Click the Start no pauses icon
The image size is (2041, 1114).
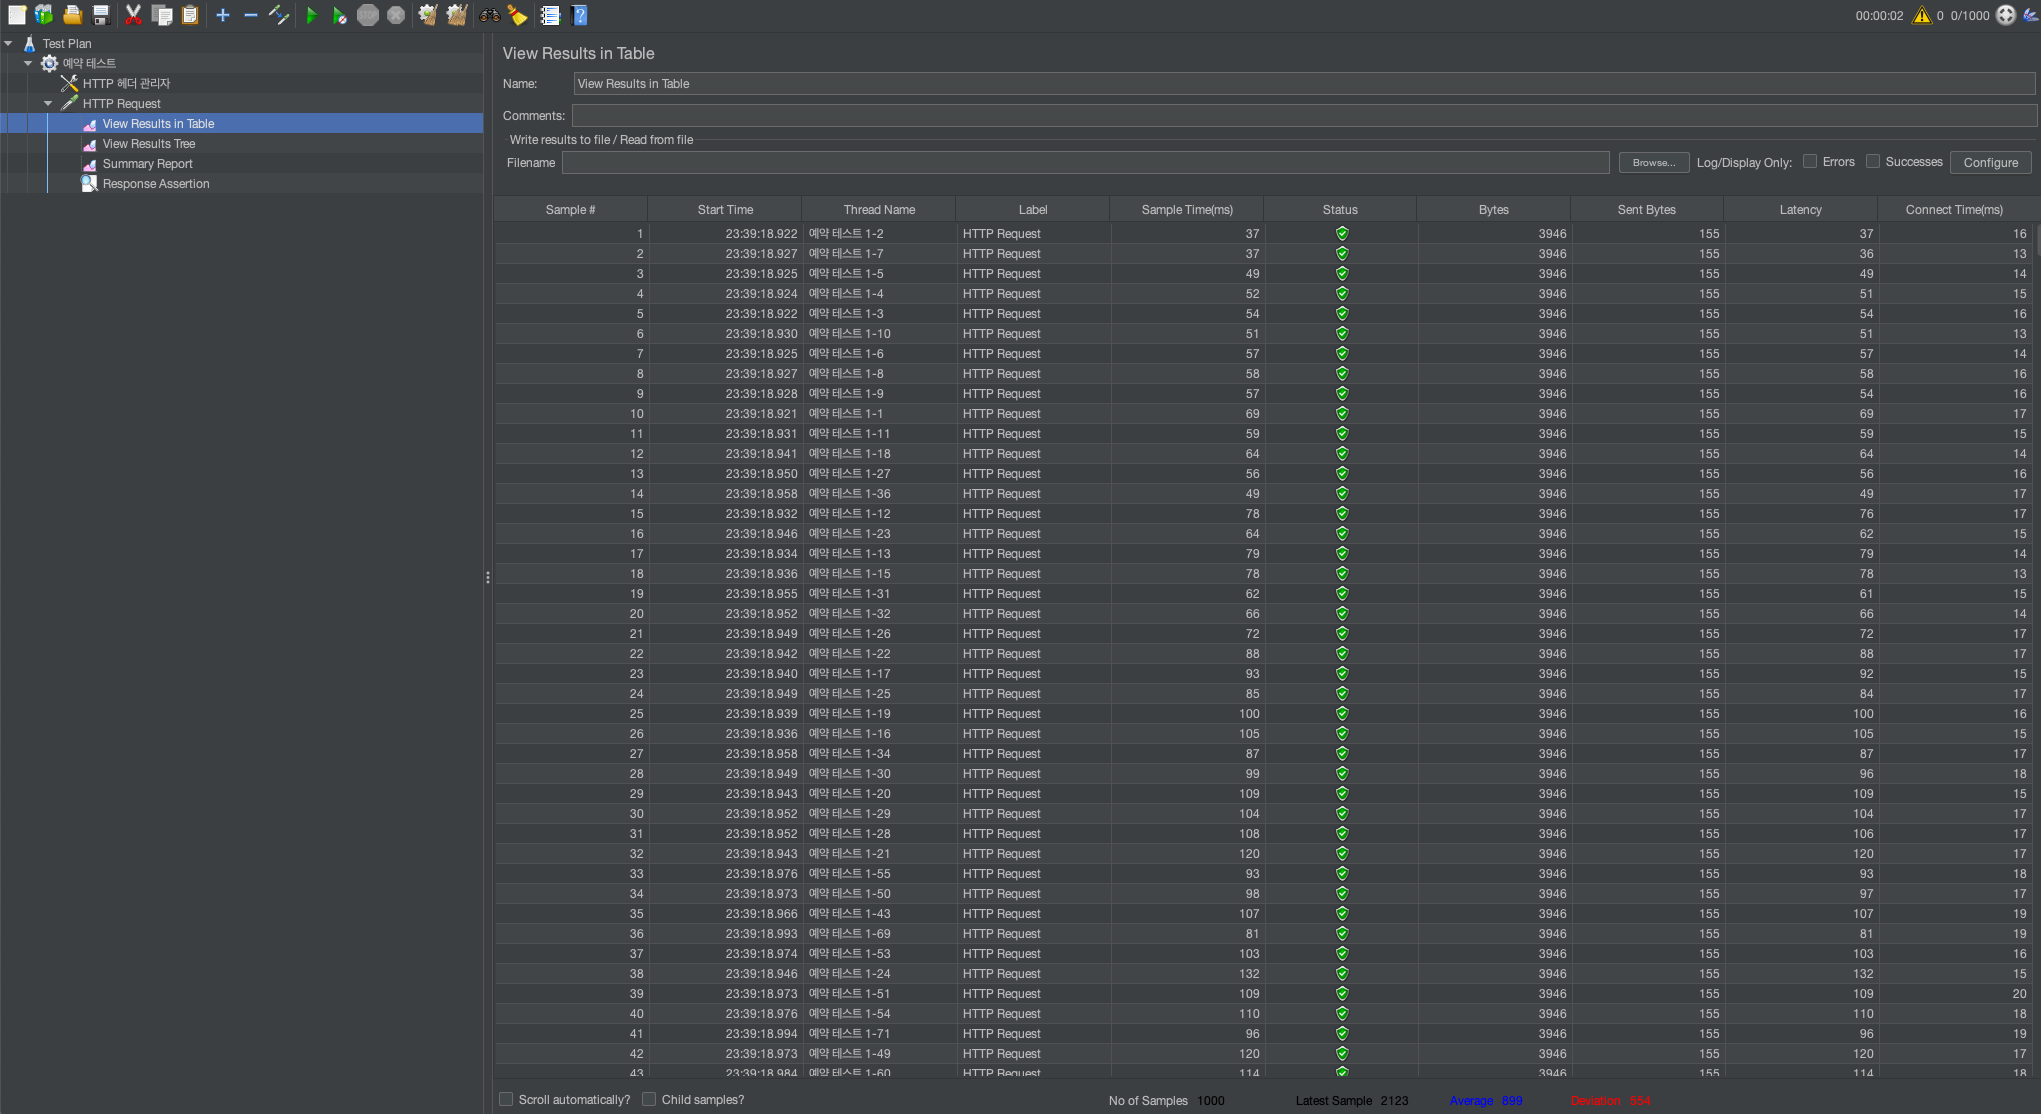click(339, 15)
